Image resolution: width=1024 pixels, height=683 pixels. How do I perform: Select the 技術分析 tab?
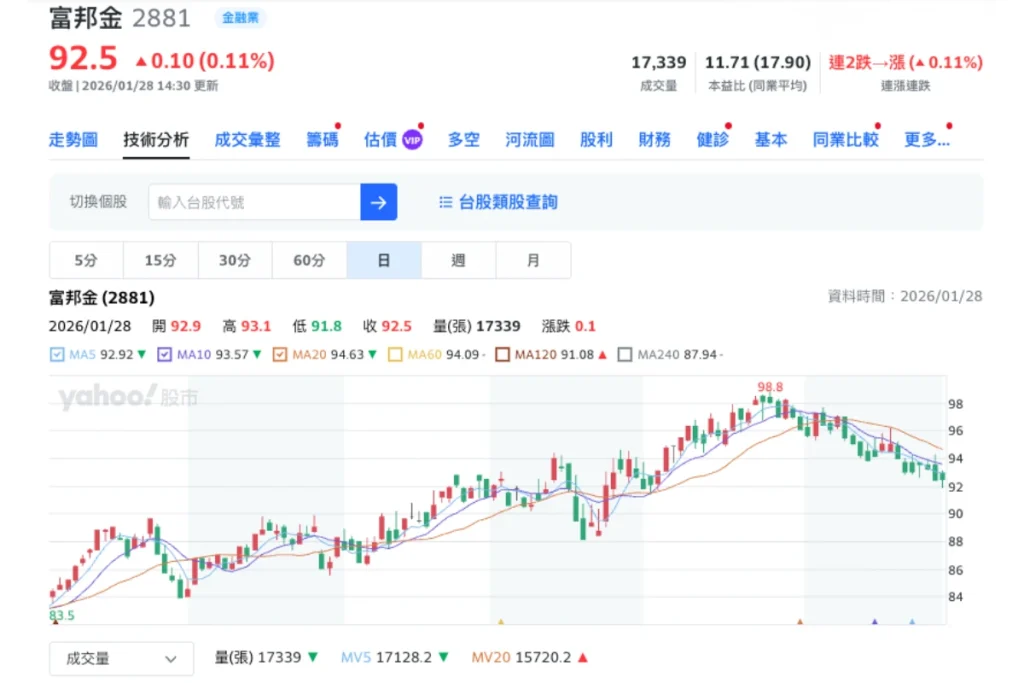coord(156,140)
